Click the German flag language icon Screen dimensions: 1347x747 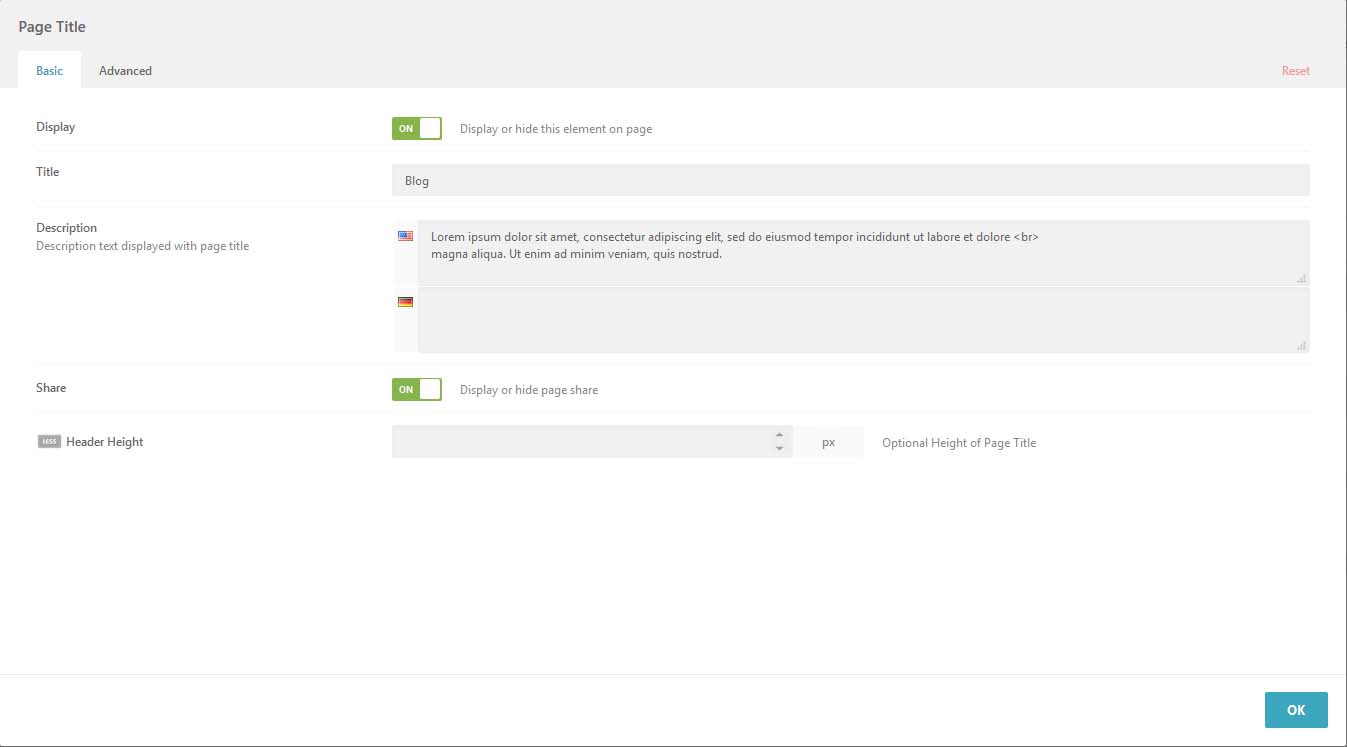pos(405,302)
